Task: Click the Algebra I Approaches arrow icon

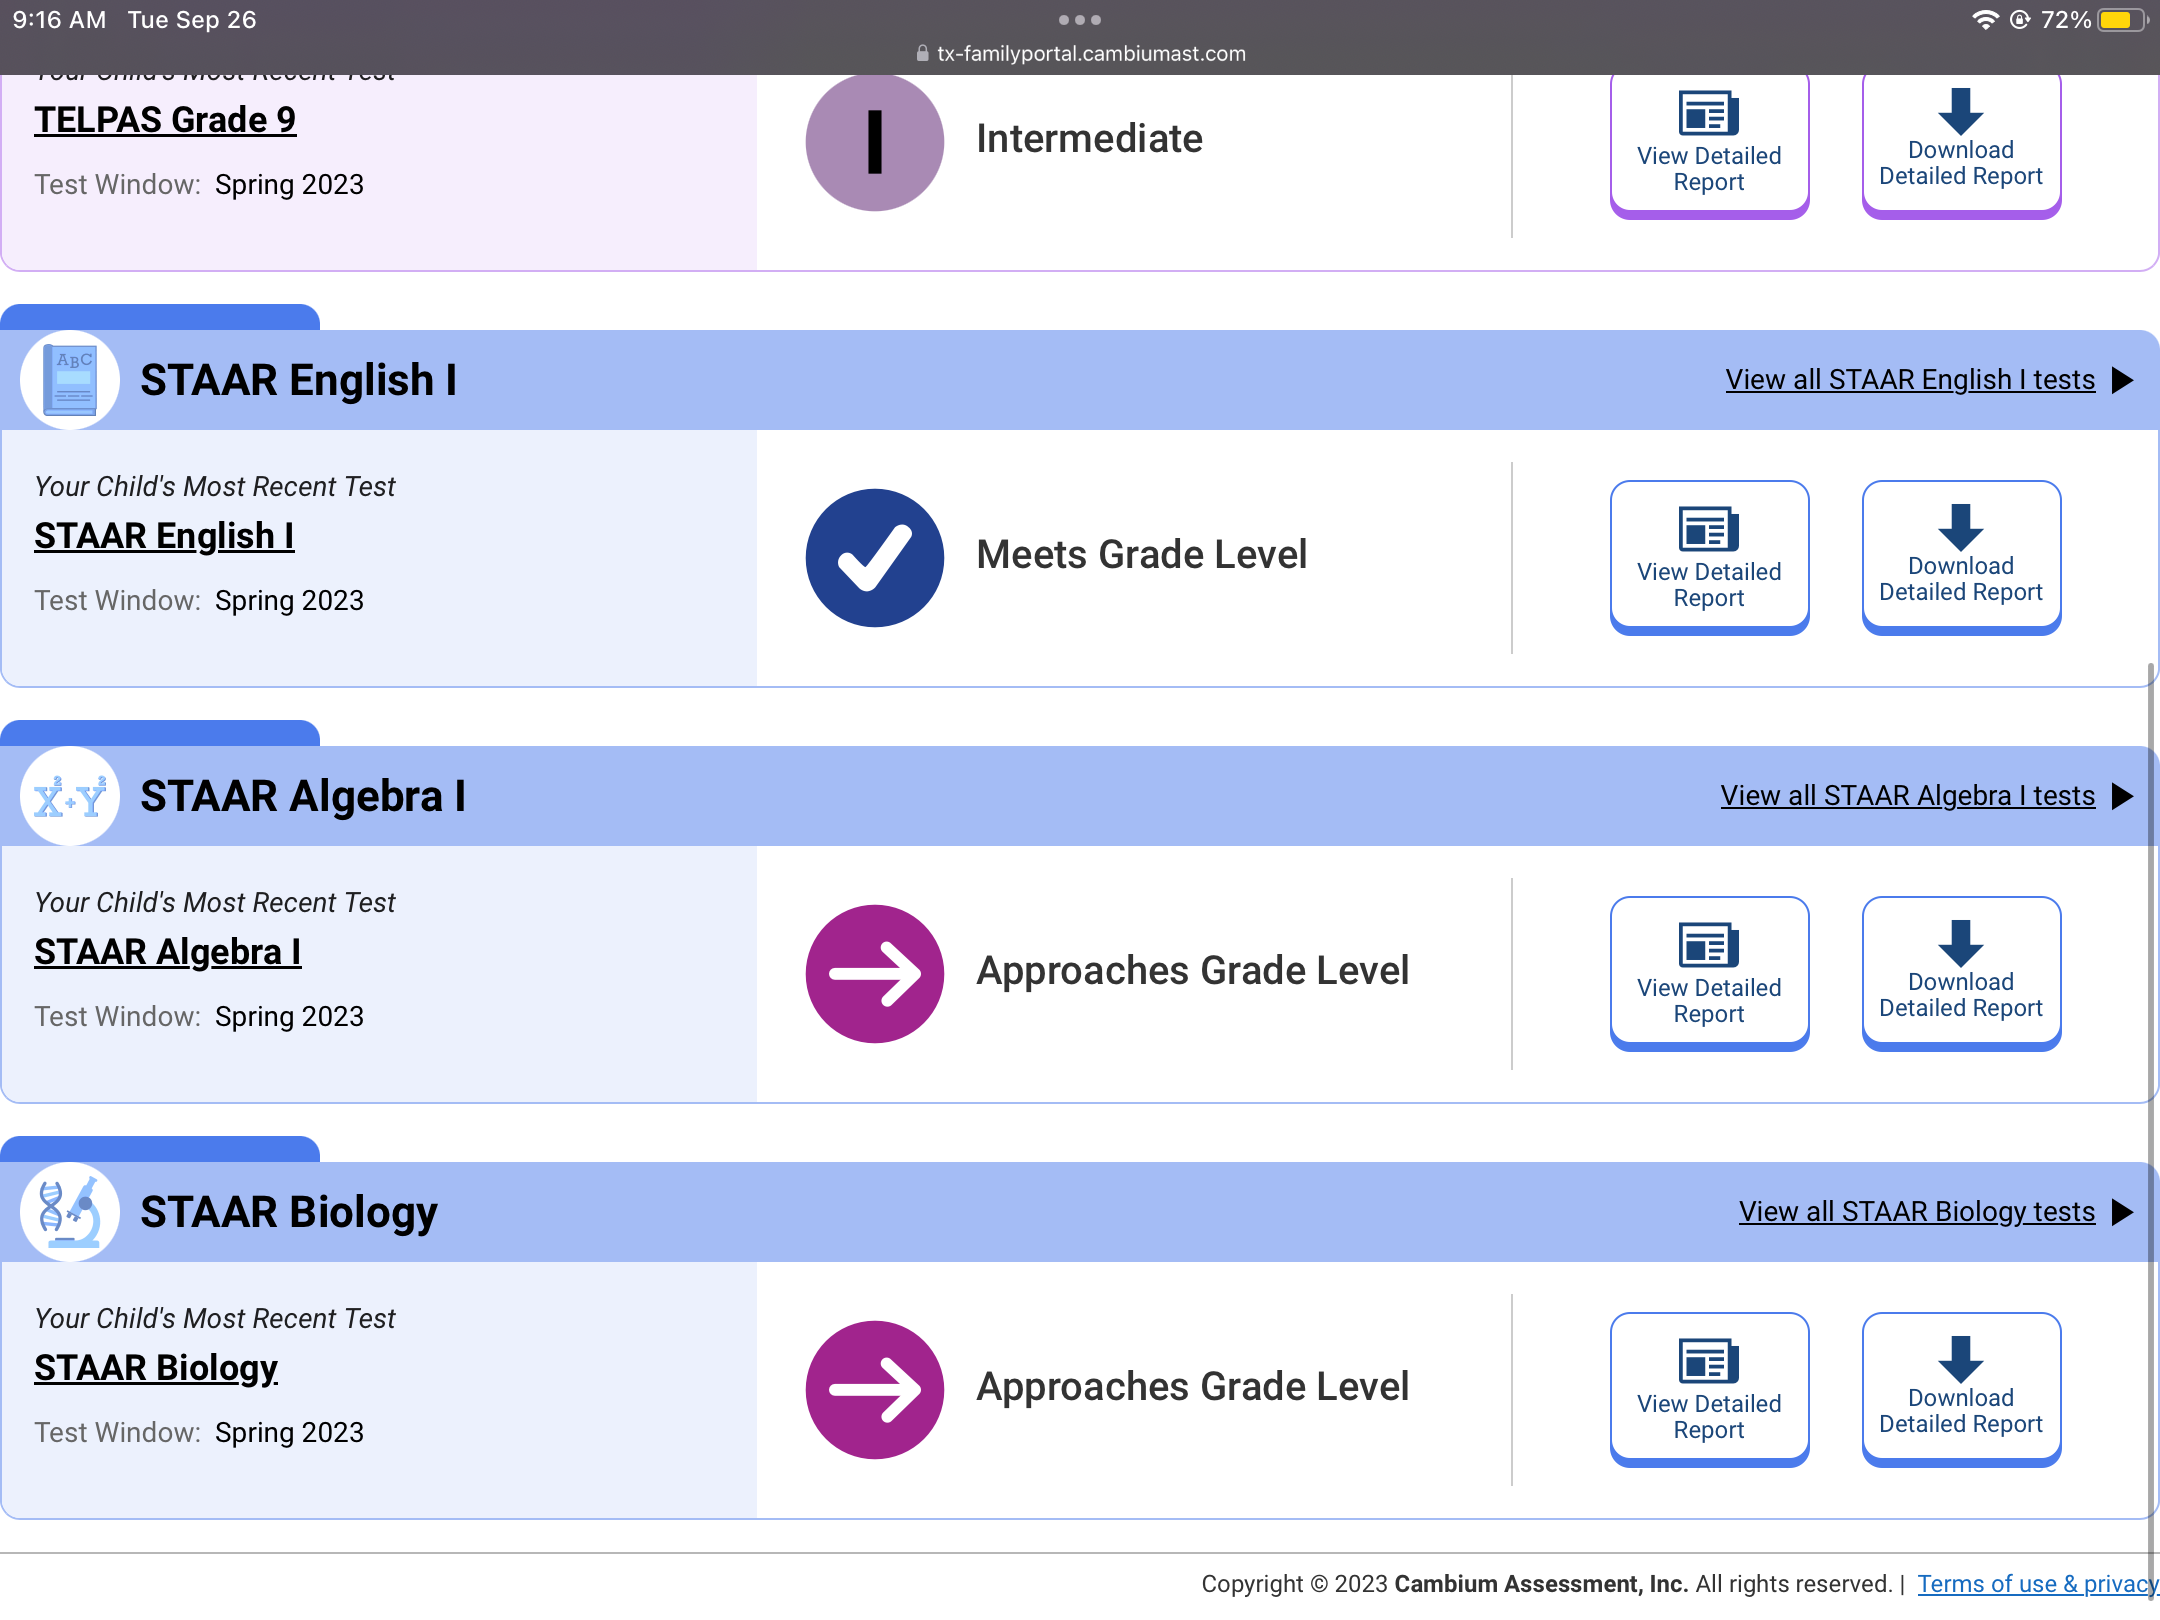Action: pos(875,974)
